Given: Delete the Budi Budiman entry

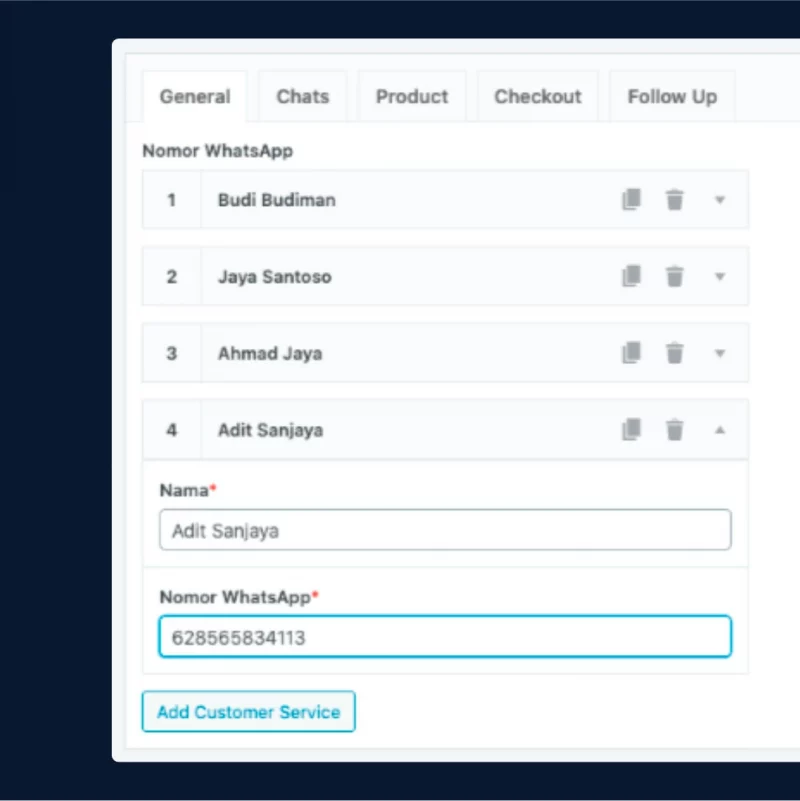Looking at the screenshot, I should 674,199.
